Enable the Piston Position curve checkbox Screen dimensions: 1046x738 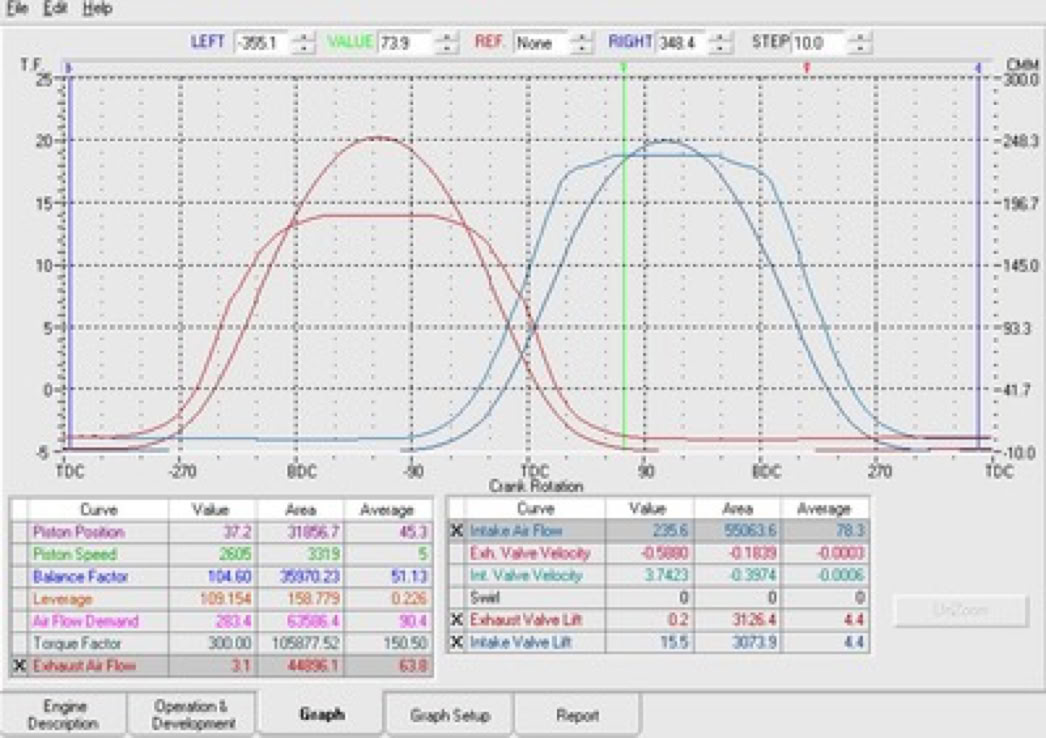(x=20, y=532)
